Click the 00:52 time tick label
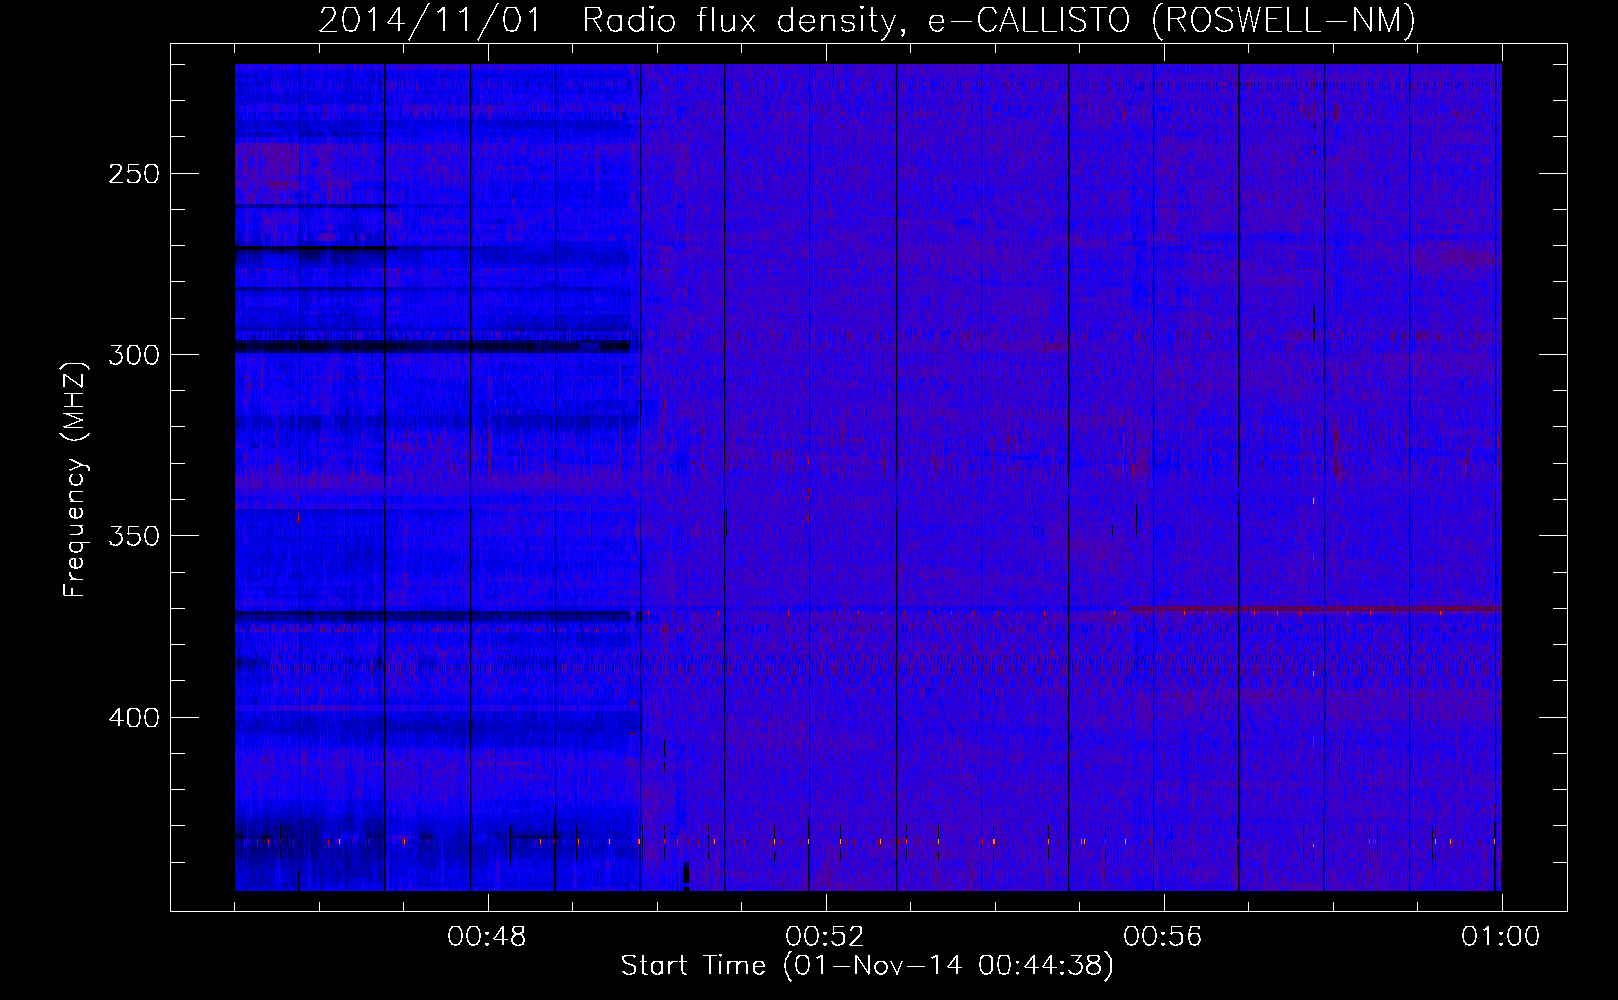 (x=825, y=937)
